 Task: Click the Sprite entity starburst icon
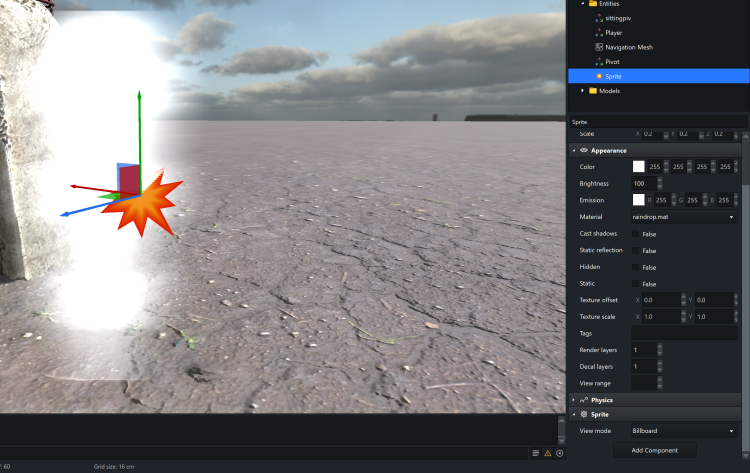[x=599, y=76]
